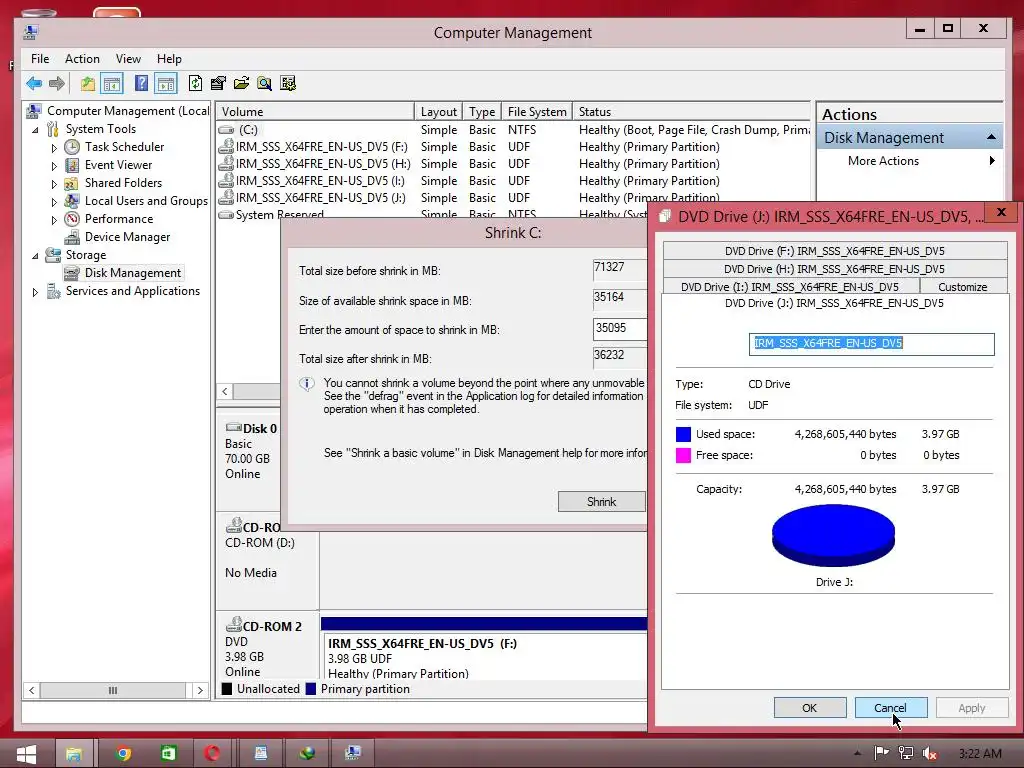Click the Volume column header

(x=315, y=112)
